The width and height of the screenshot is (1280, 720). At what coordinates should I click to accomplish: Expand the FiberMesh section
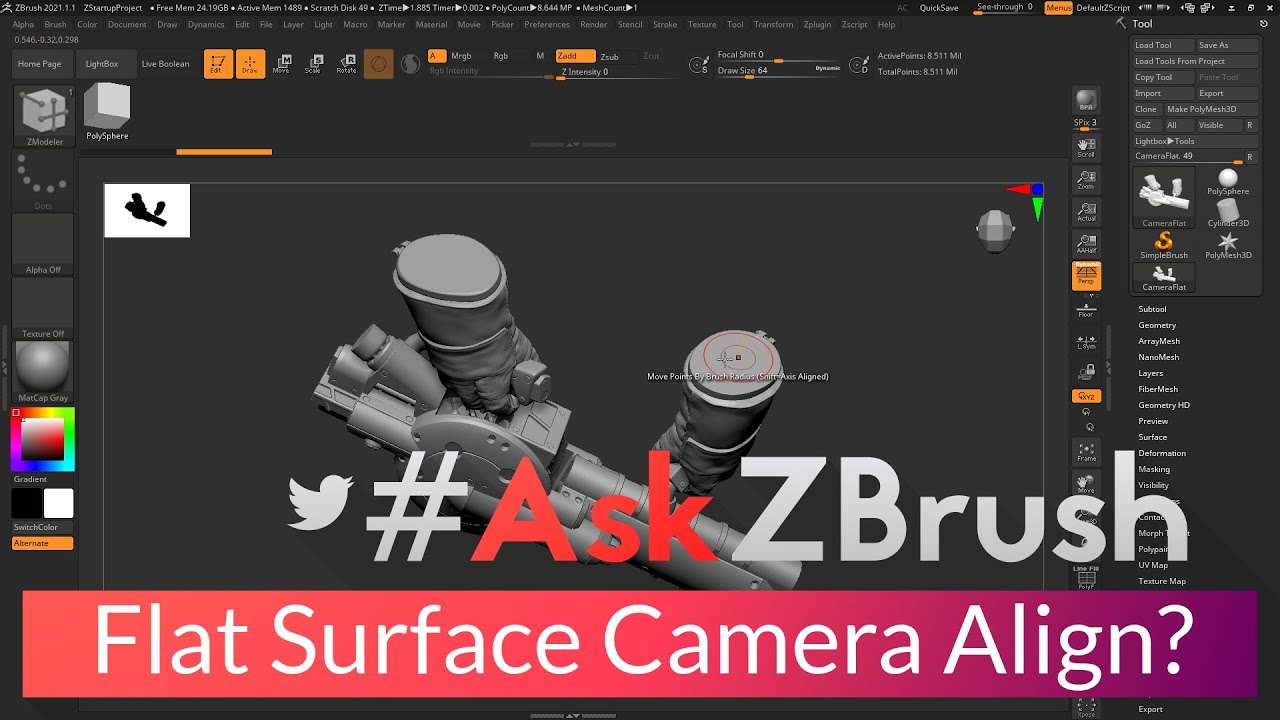1158,389
